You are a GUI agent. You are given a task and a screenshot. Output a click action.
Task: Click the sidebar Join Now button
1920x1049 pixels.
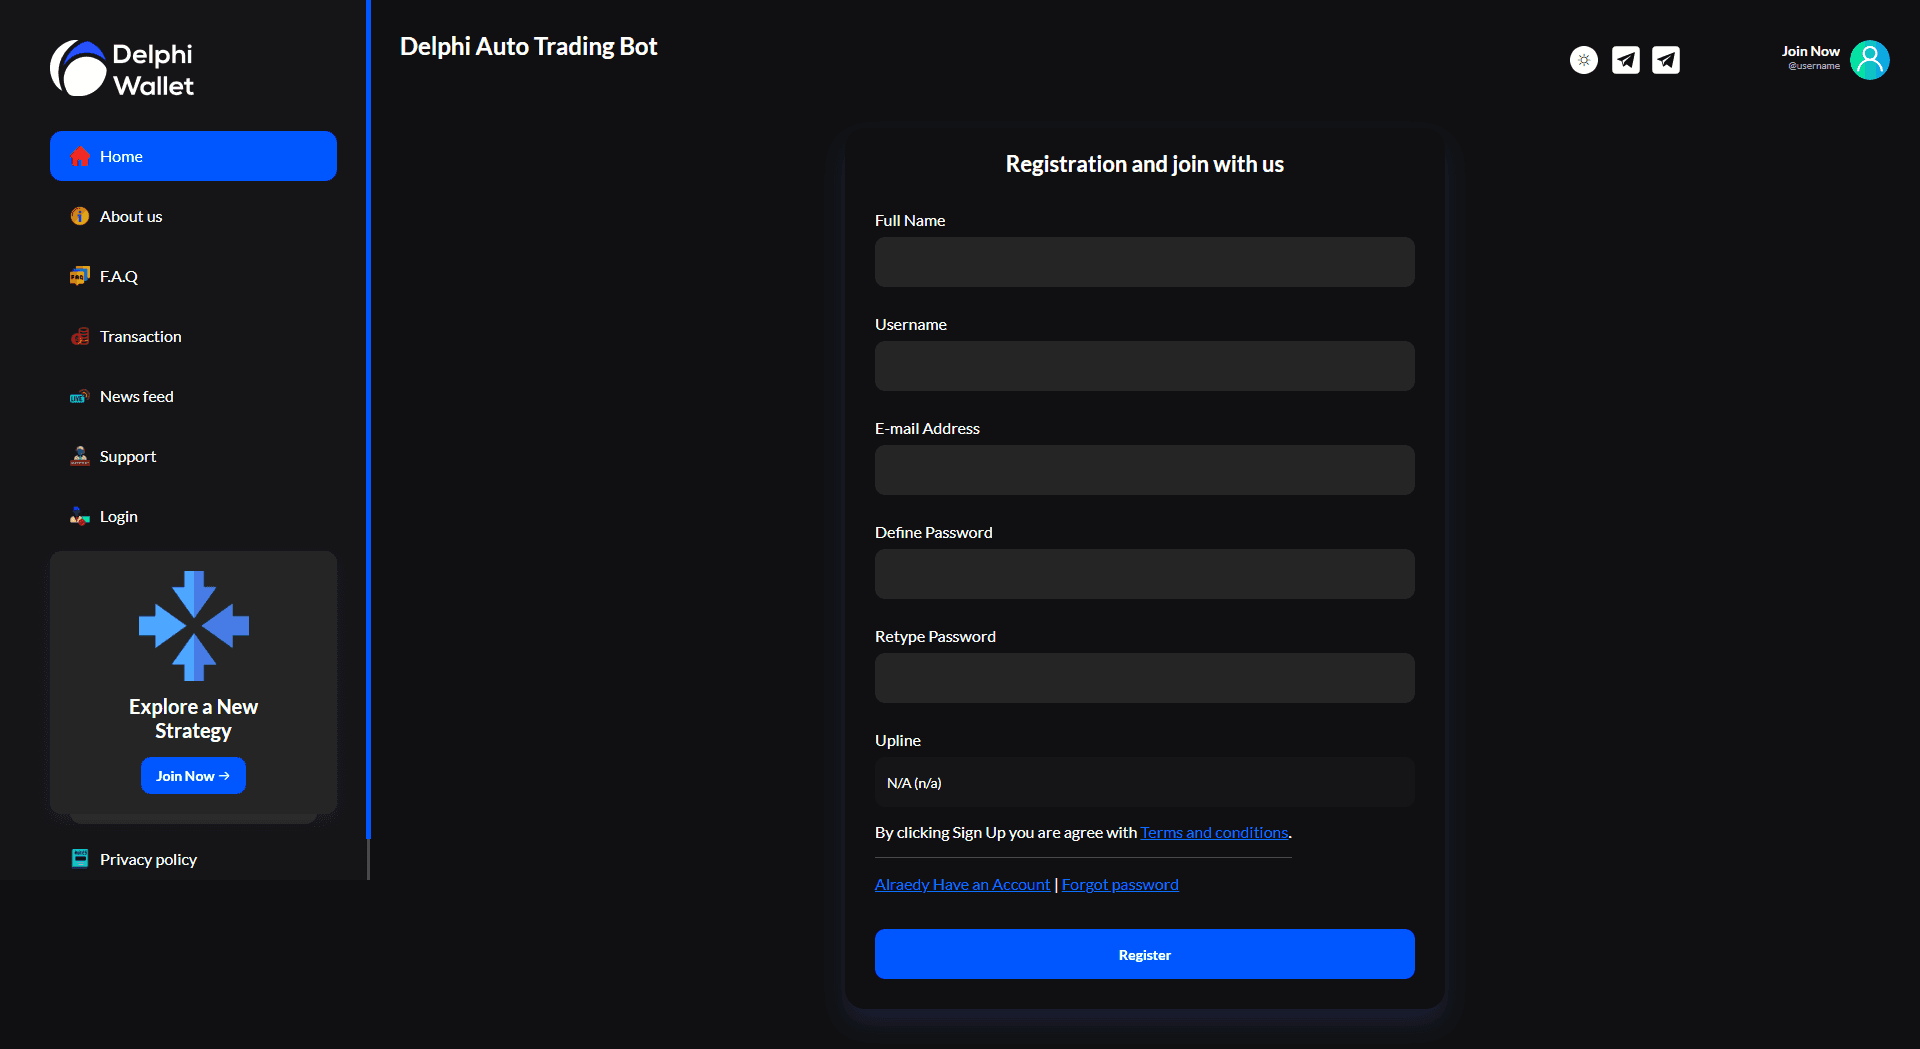coord(193,776)
